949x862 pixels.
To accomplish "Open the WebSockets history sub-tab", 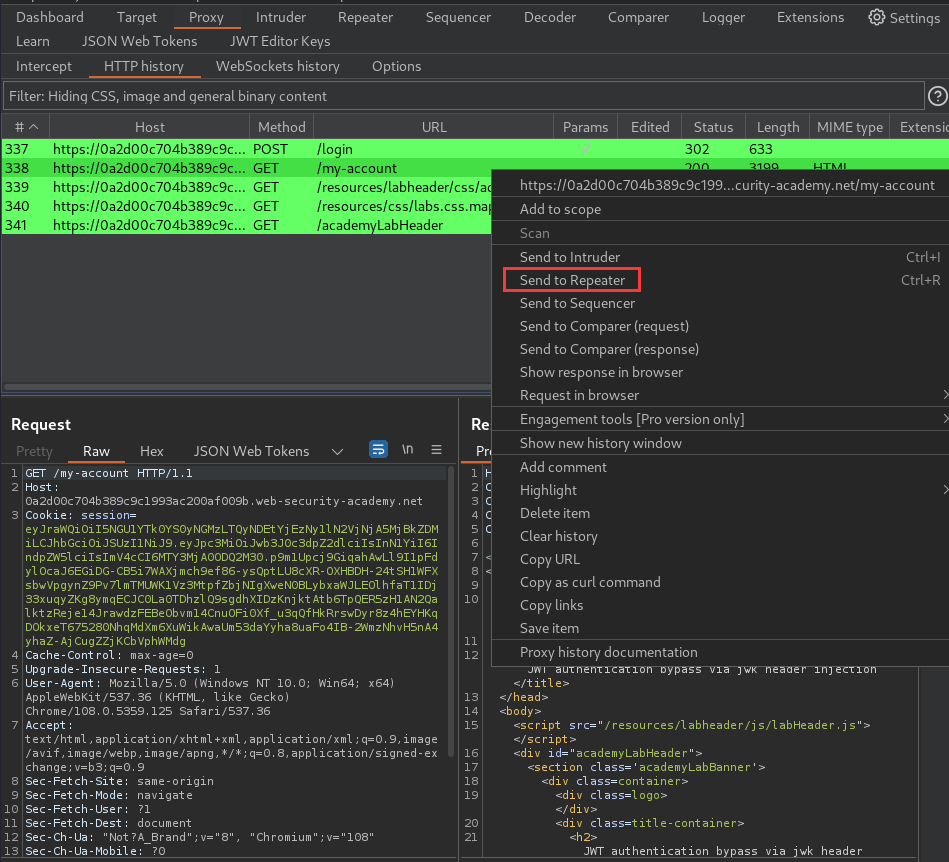I will click(x=278, y=66).
